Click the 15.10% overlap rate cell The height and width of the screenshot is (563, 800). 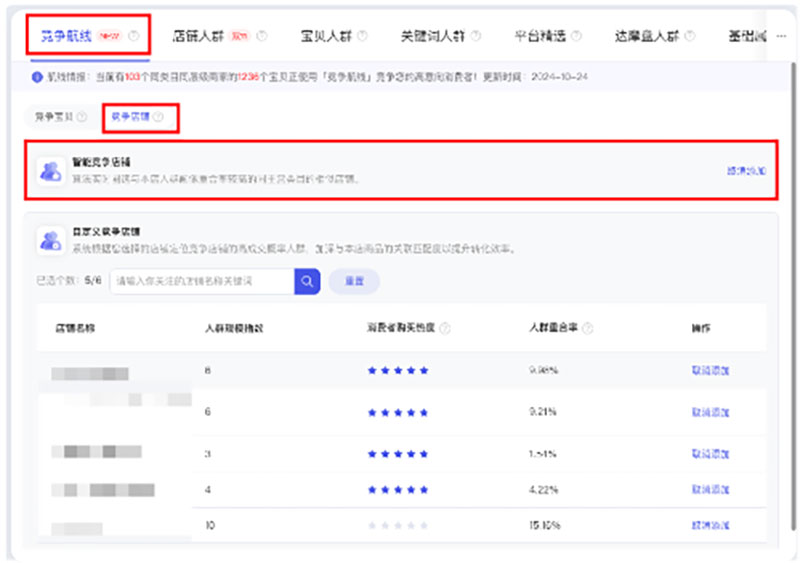click(544, 525)
